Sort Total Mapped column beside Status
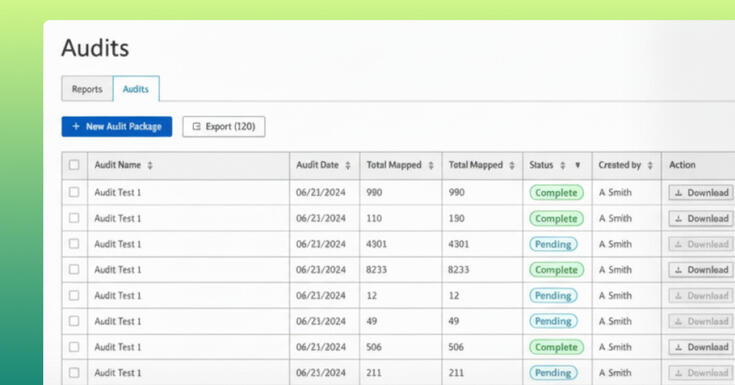The height and width of the screenshot is (385, 735). (x=512, y=165)
